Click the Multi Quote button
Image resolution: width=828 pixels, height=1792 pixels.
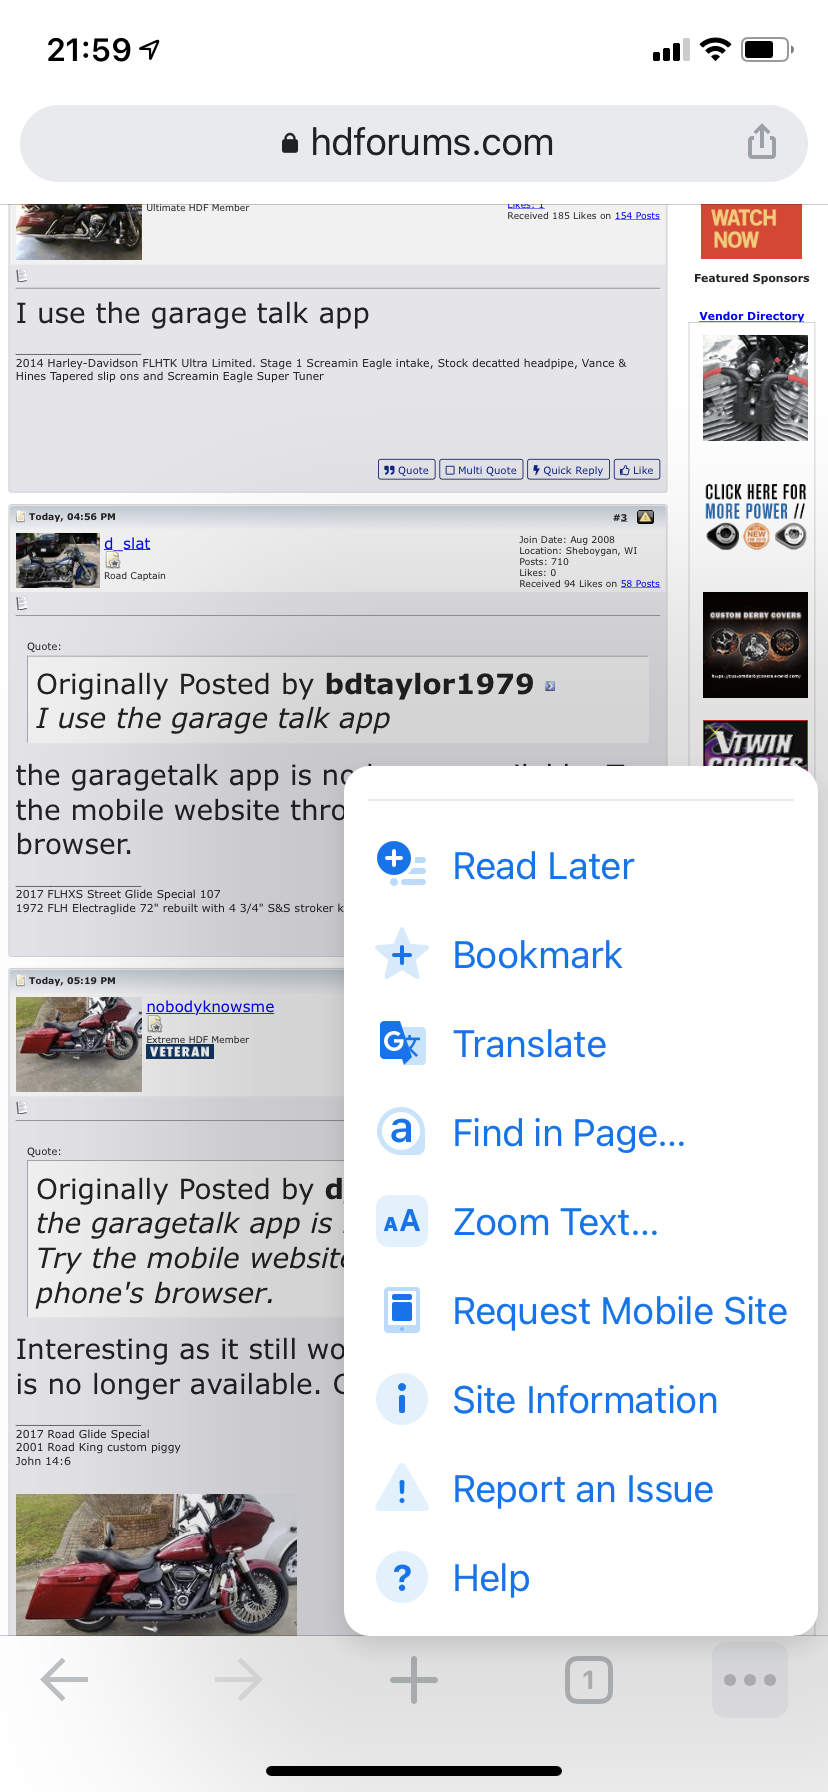pyautogui.click(x=481, y=470)
